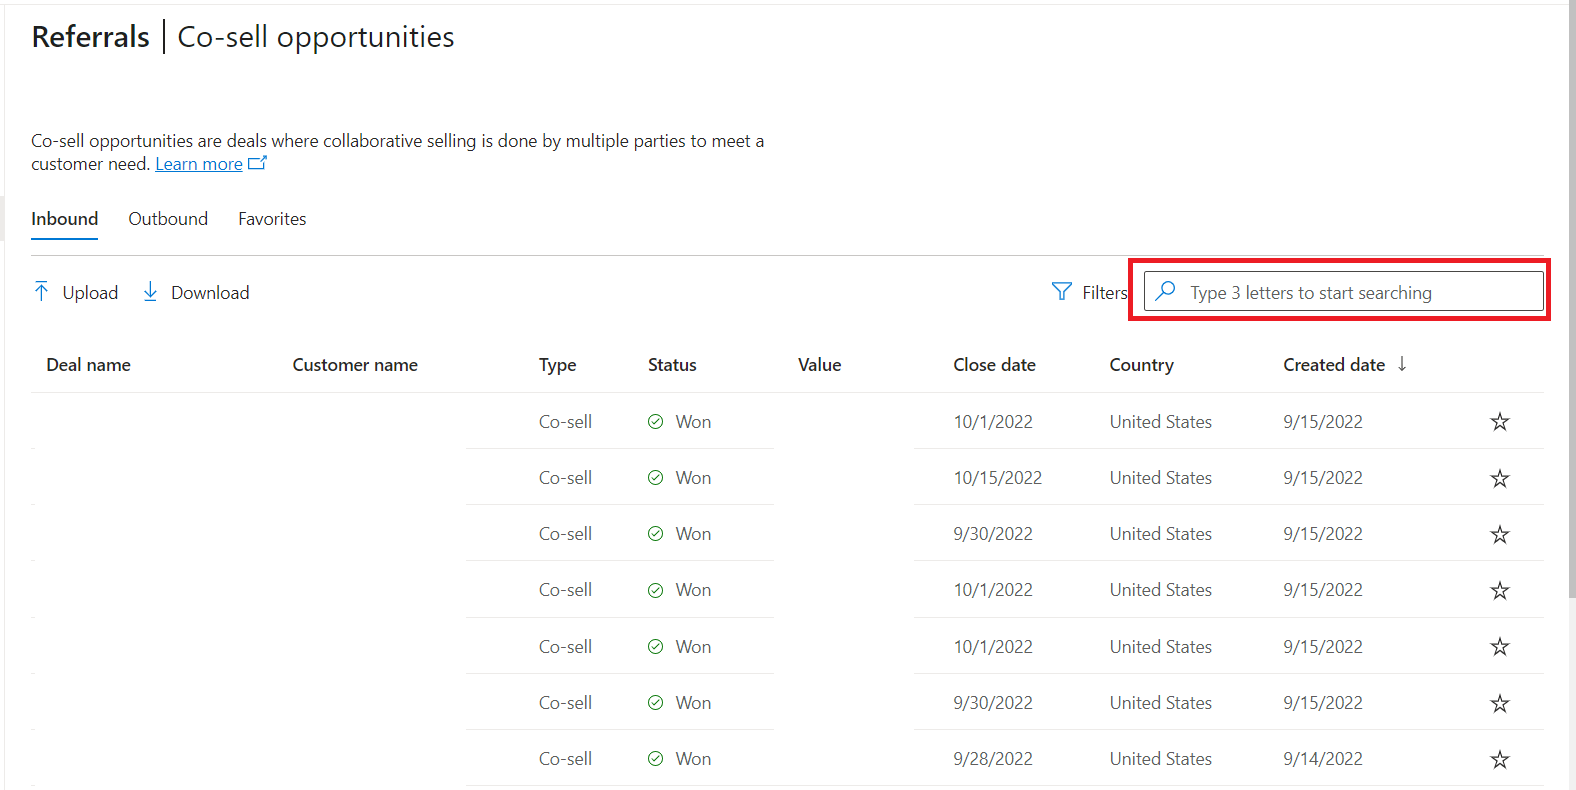Sort by Status column header

coord(672,365)
